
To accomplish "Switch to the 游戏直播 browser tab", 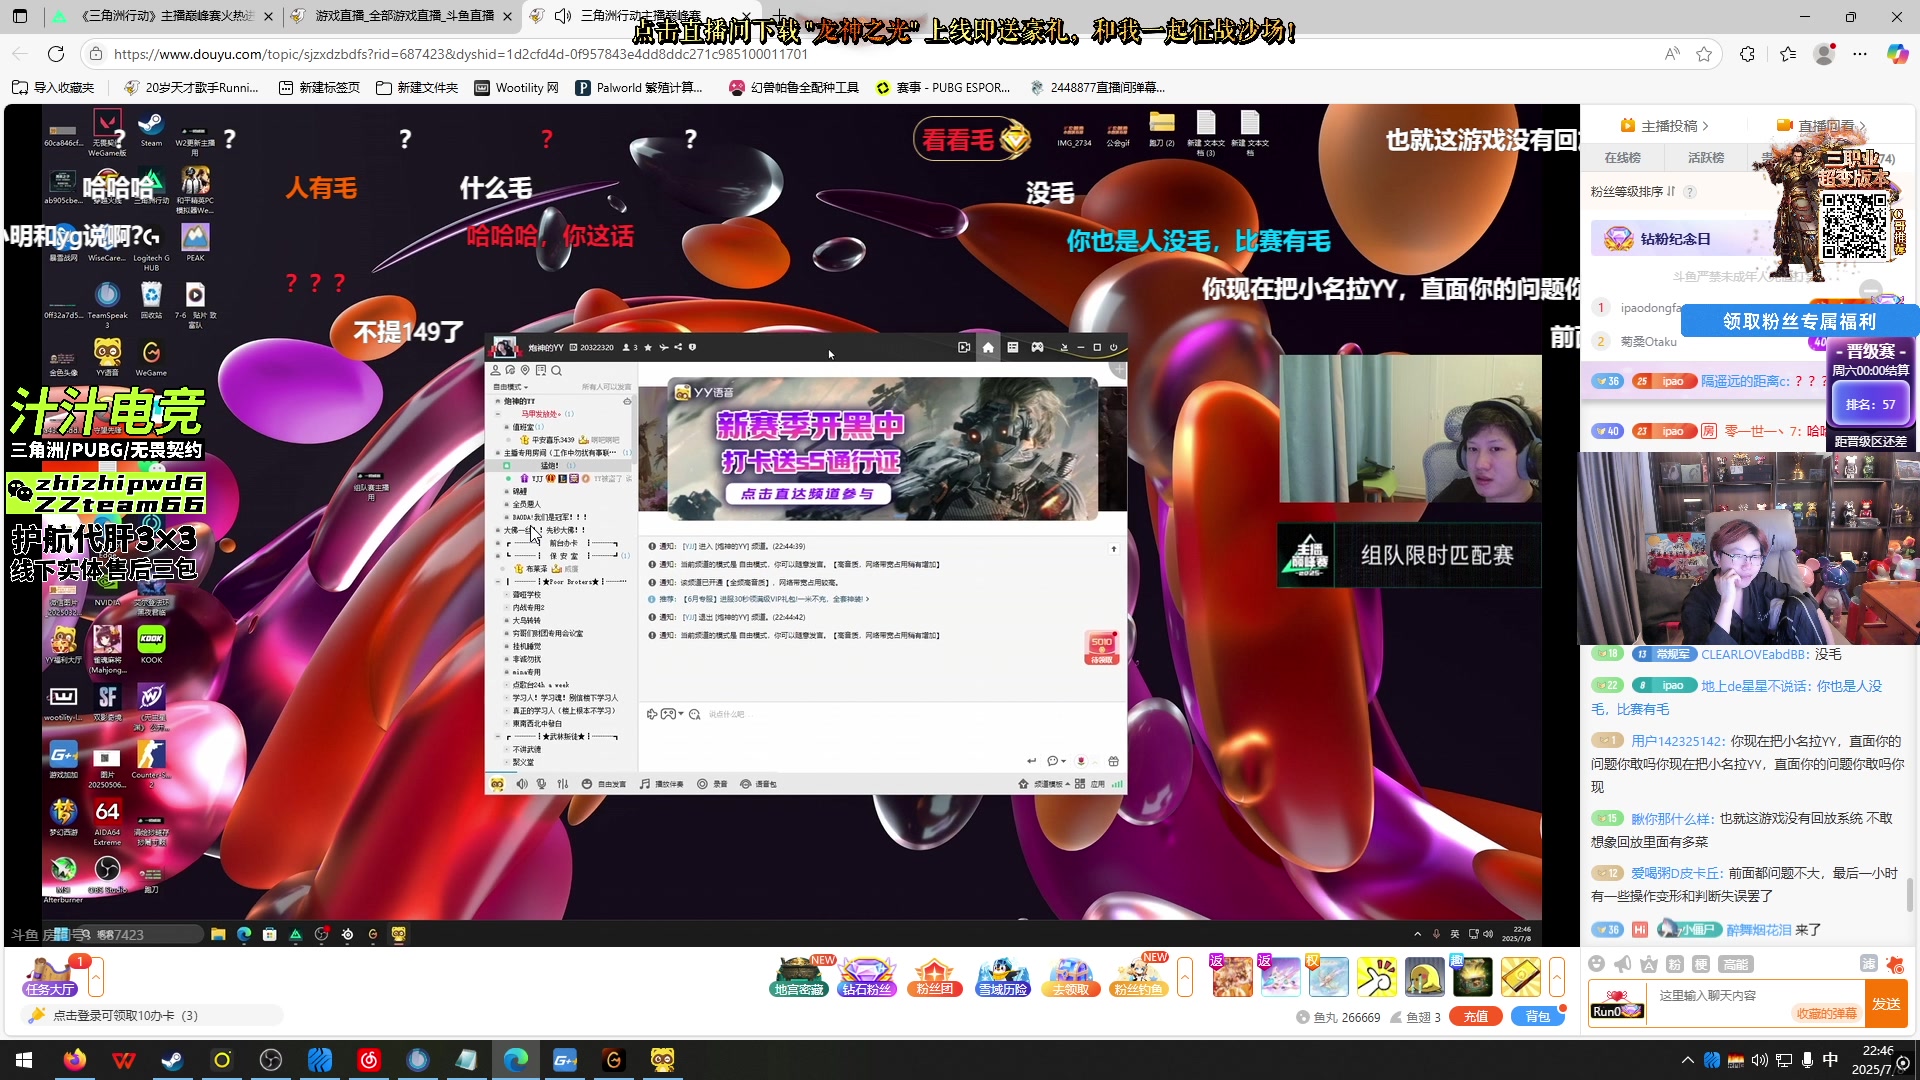I will click(x=404, y=16).
